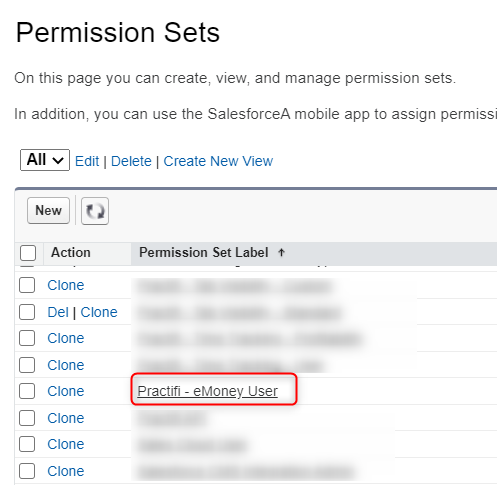
Task: Check the bottom row's checkbox
Action: [x=27, y=471]
